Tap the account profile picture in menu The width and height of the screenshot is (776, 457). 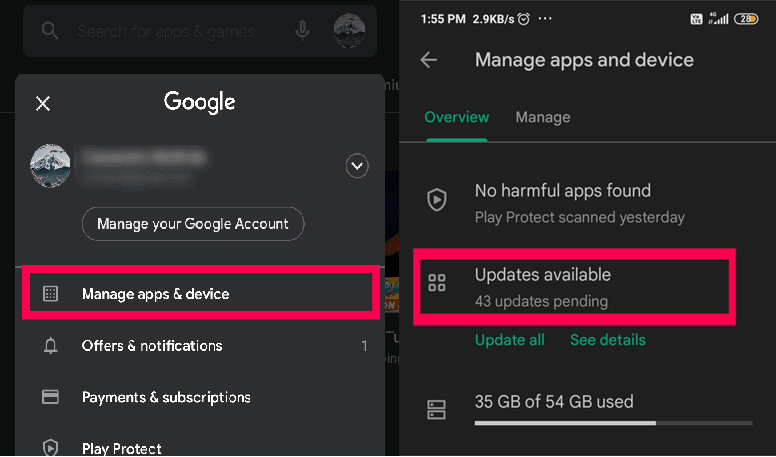[51, 166]
